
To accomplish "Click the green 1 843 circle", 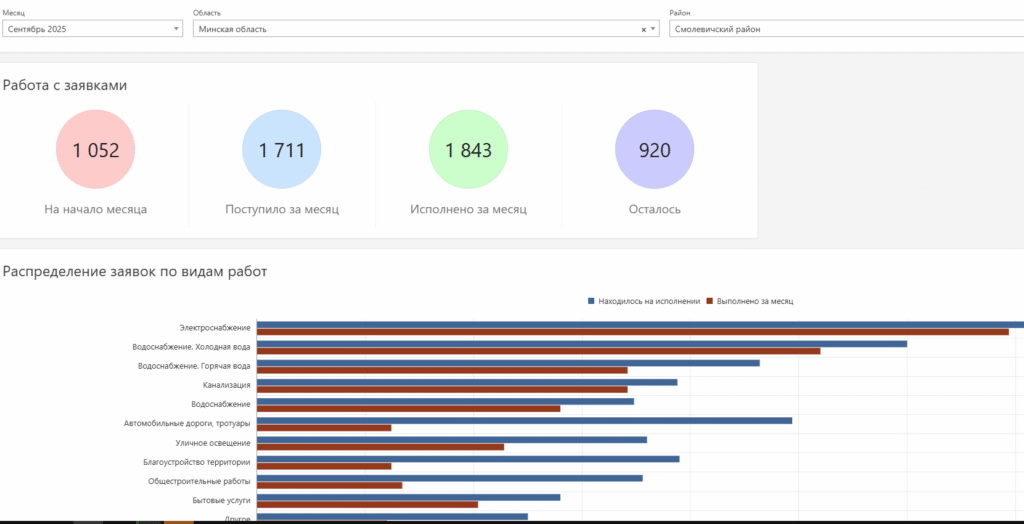I will pyautogui.click(x=468, y=150).
